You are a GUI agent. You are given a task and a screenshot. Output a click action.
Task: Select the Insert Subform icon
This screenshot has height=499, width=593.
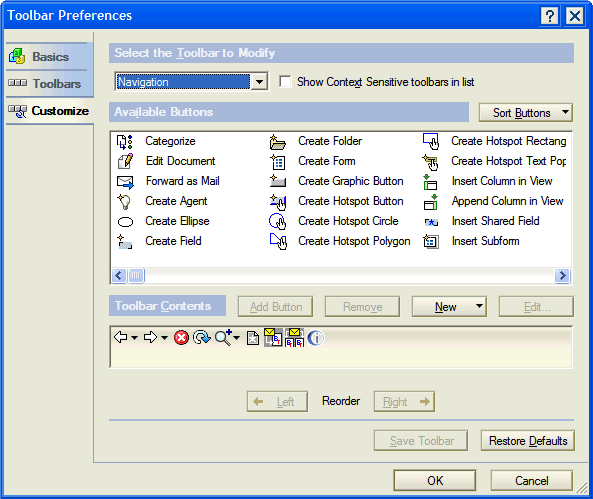[431, 241]
